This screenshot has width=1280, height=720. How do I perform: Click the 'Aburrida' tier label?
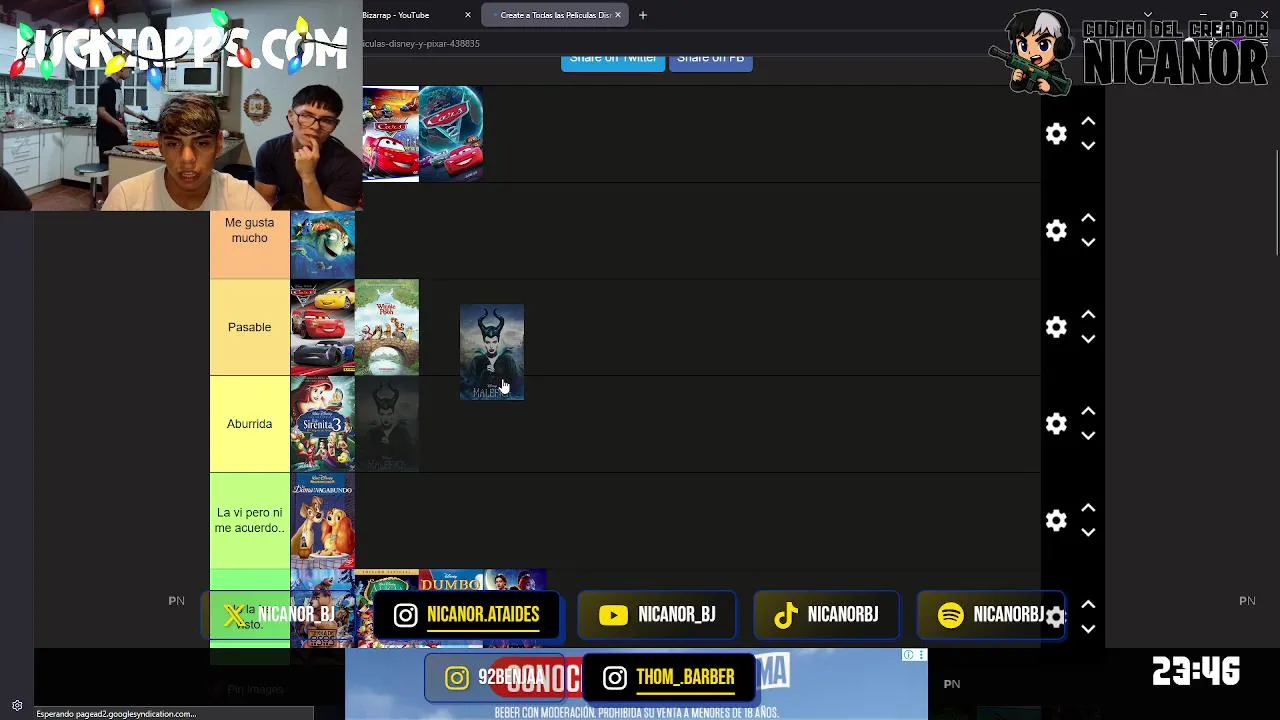249,424
